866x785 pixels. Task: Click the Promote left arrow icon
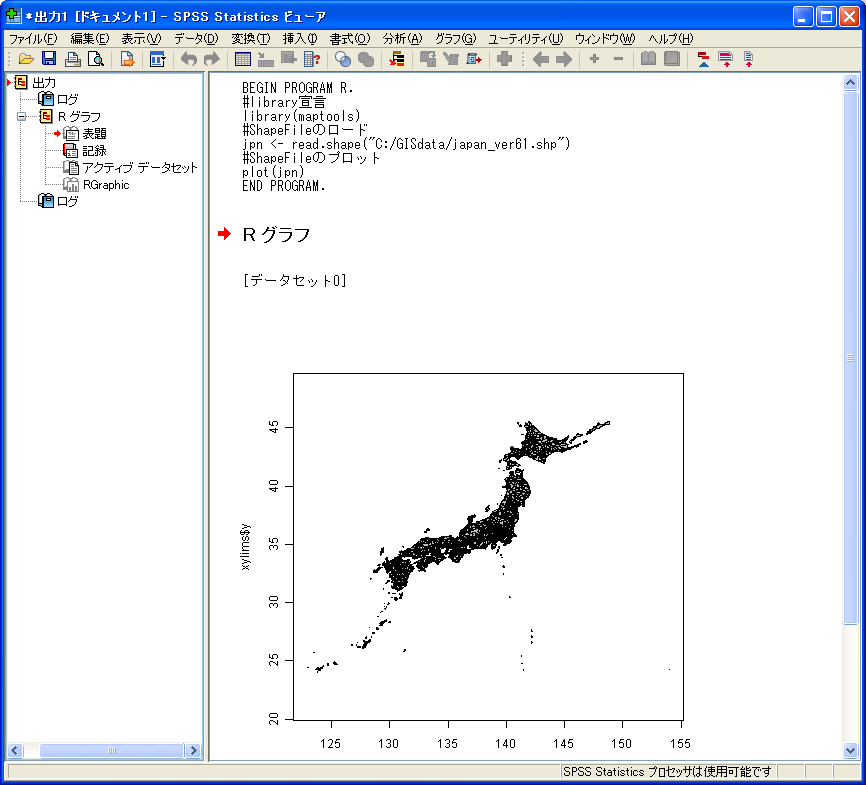coord(540,60)
